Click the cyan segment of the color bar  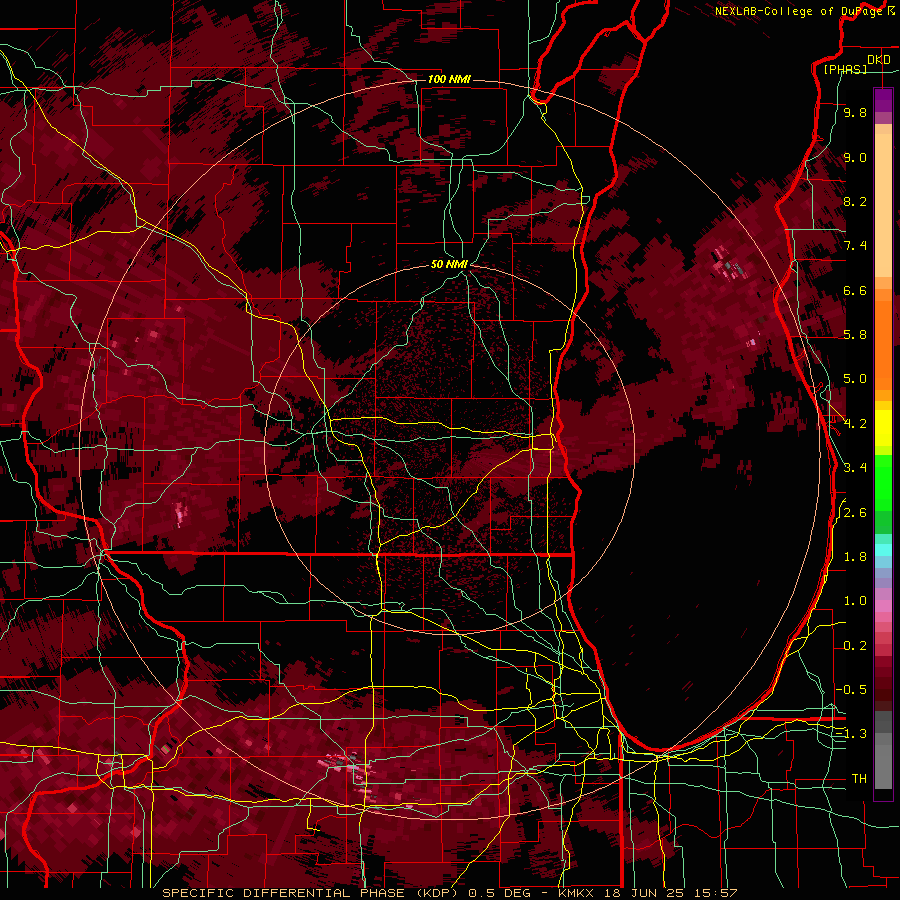pyautogui.click(x=883, y=550)
